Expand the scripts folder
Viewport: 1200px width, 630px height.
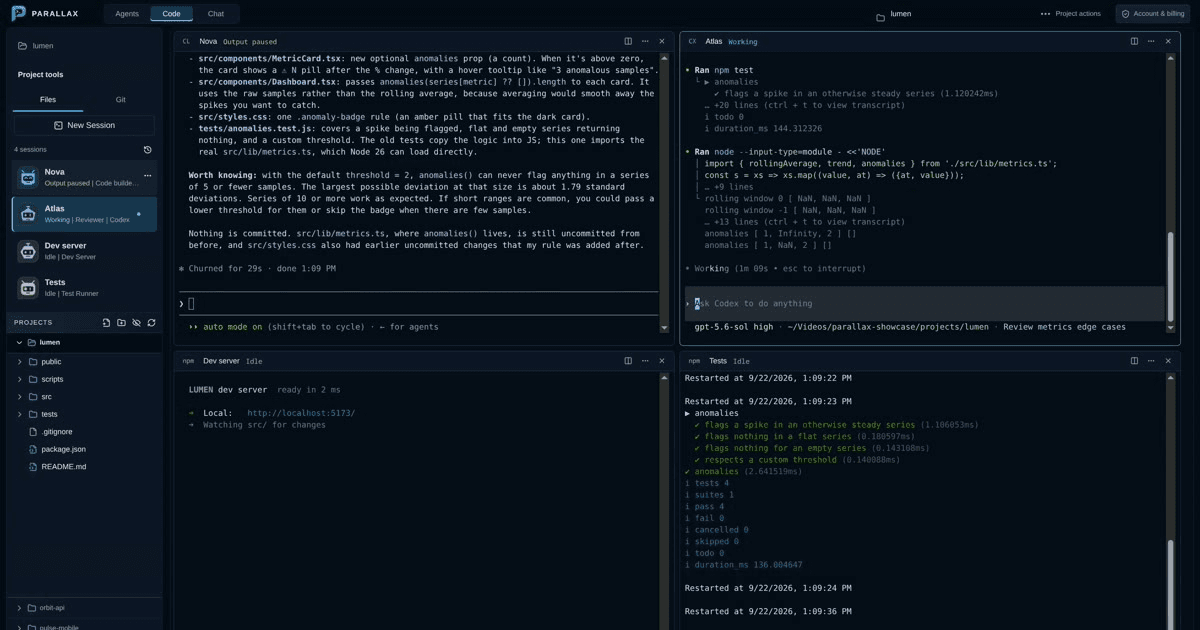tap(20, 379)
